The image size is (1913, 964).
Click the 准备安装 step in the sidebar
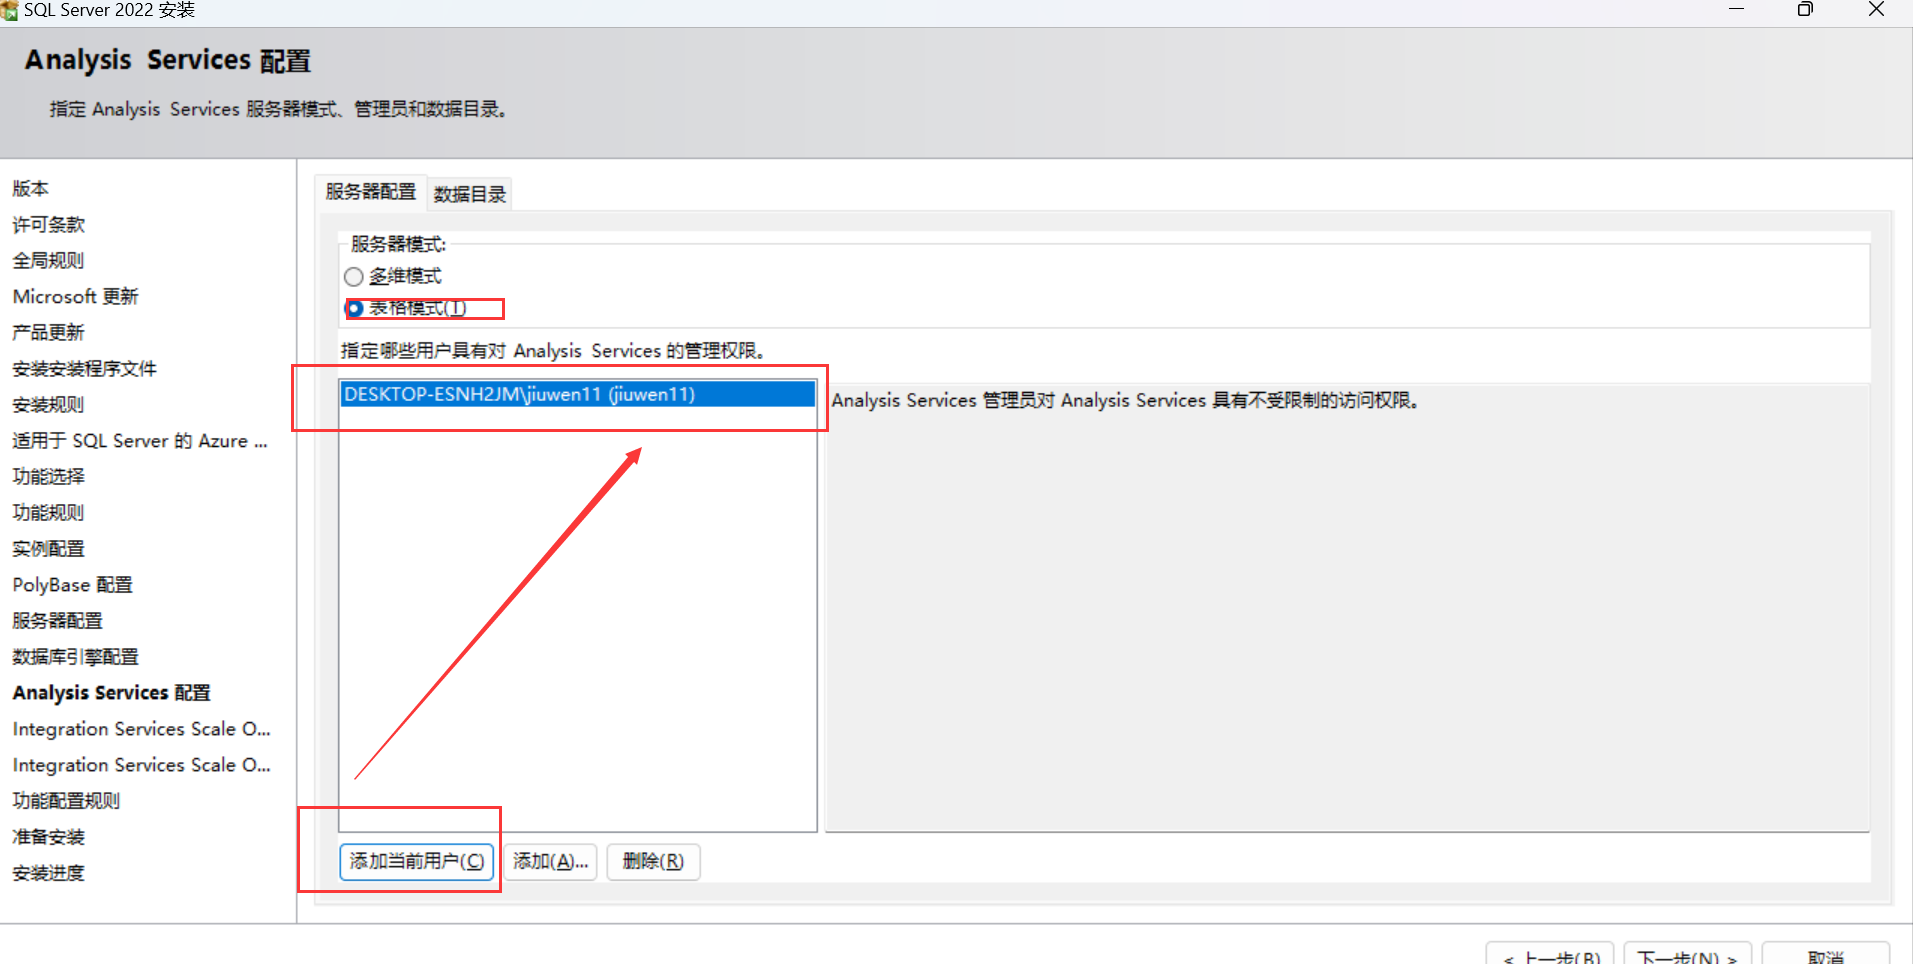pyautogui.click(x=48, y=836)
